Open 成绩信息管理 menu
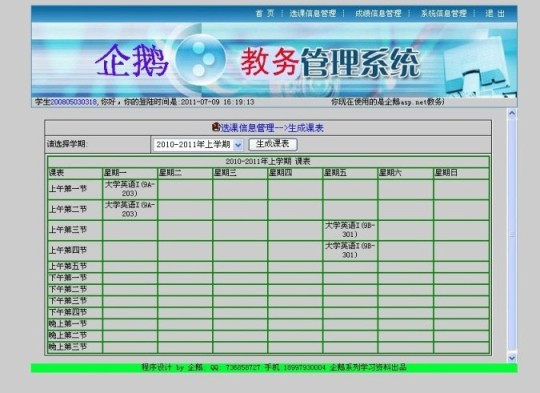This screenshot has height=393, width=540. coord(378,13)
